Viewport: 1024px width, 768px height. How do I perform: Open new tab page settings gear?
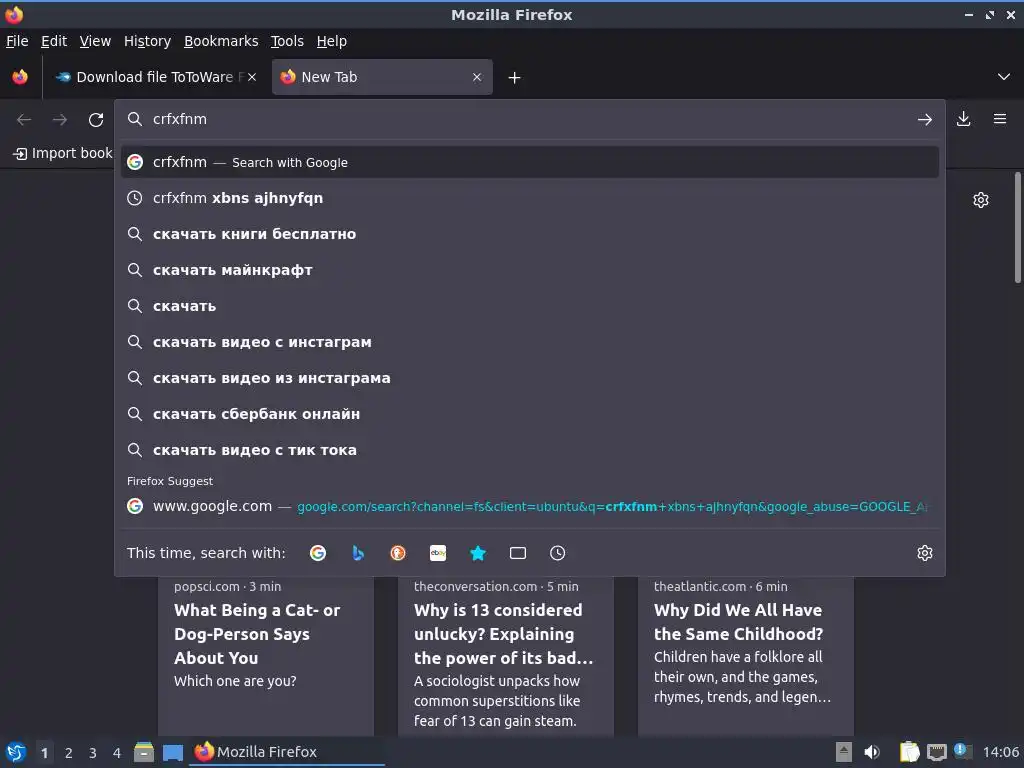[980, 200]
